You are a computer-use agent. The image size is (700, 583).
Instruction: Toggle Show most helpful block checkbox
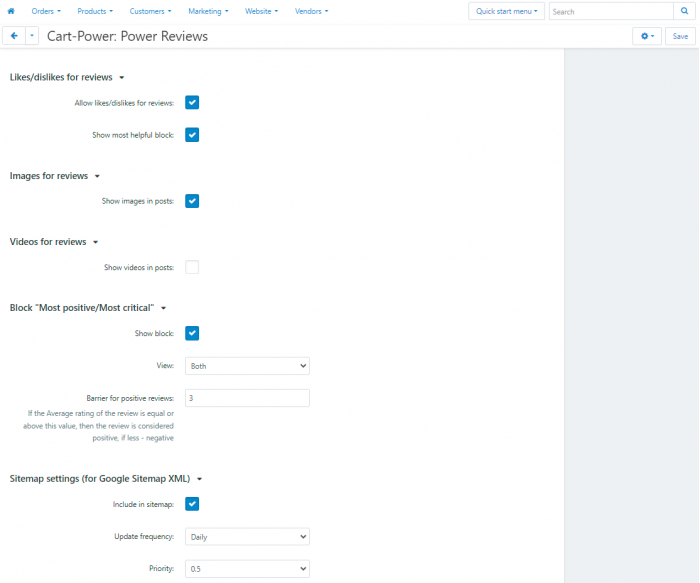192,135
